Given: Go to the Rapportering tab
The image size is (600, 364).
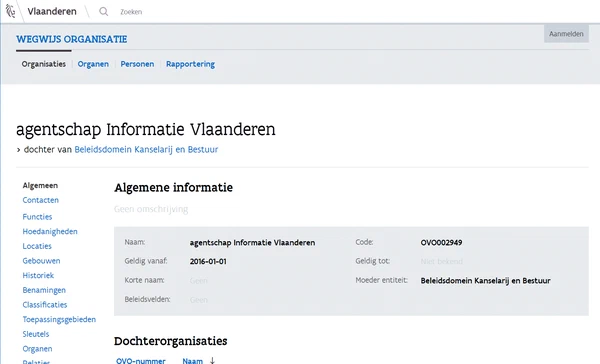Looking at the screenshot, I should 190,64.
